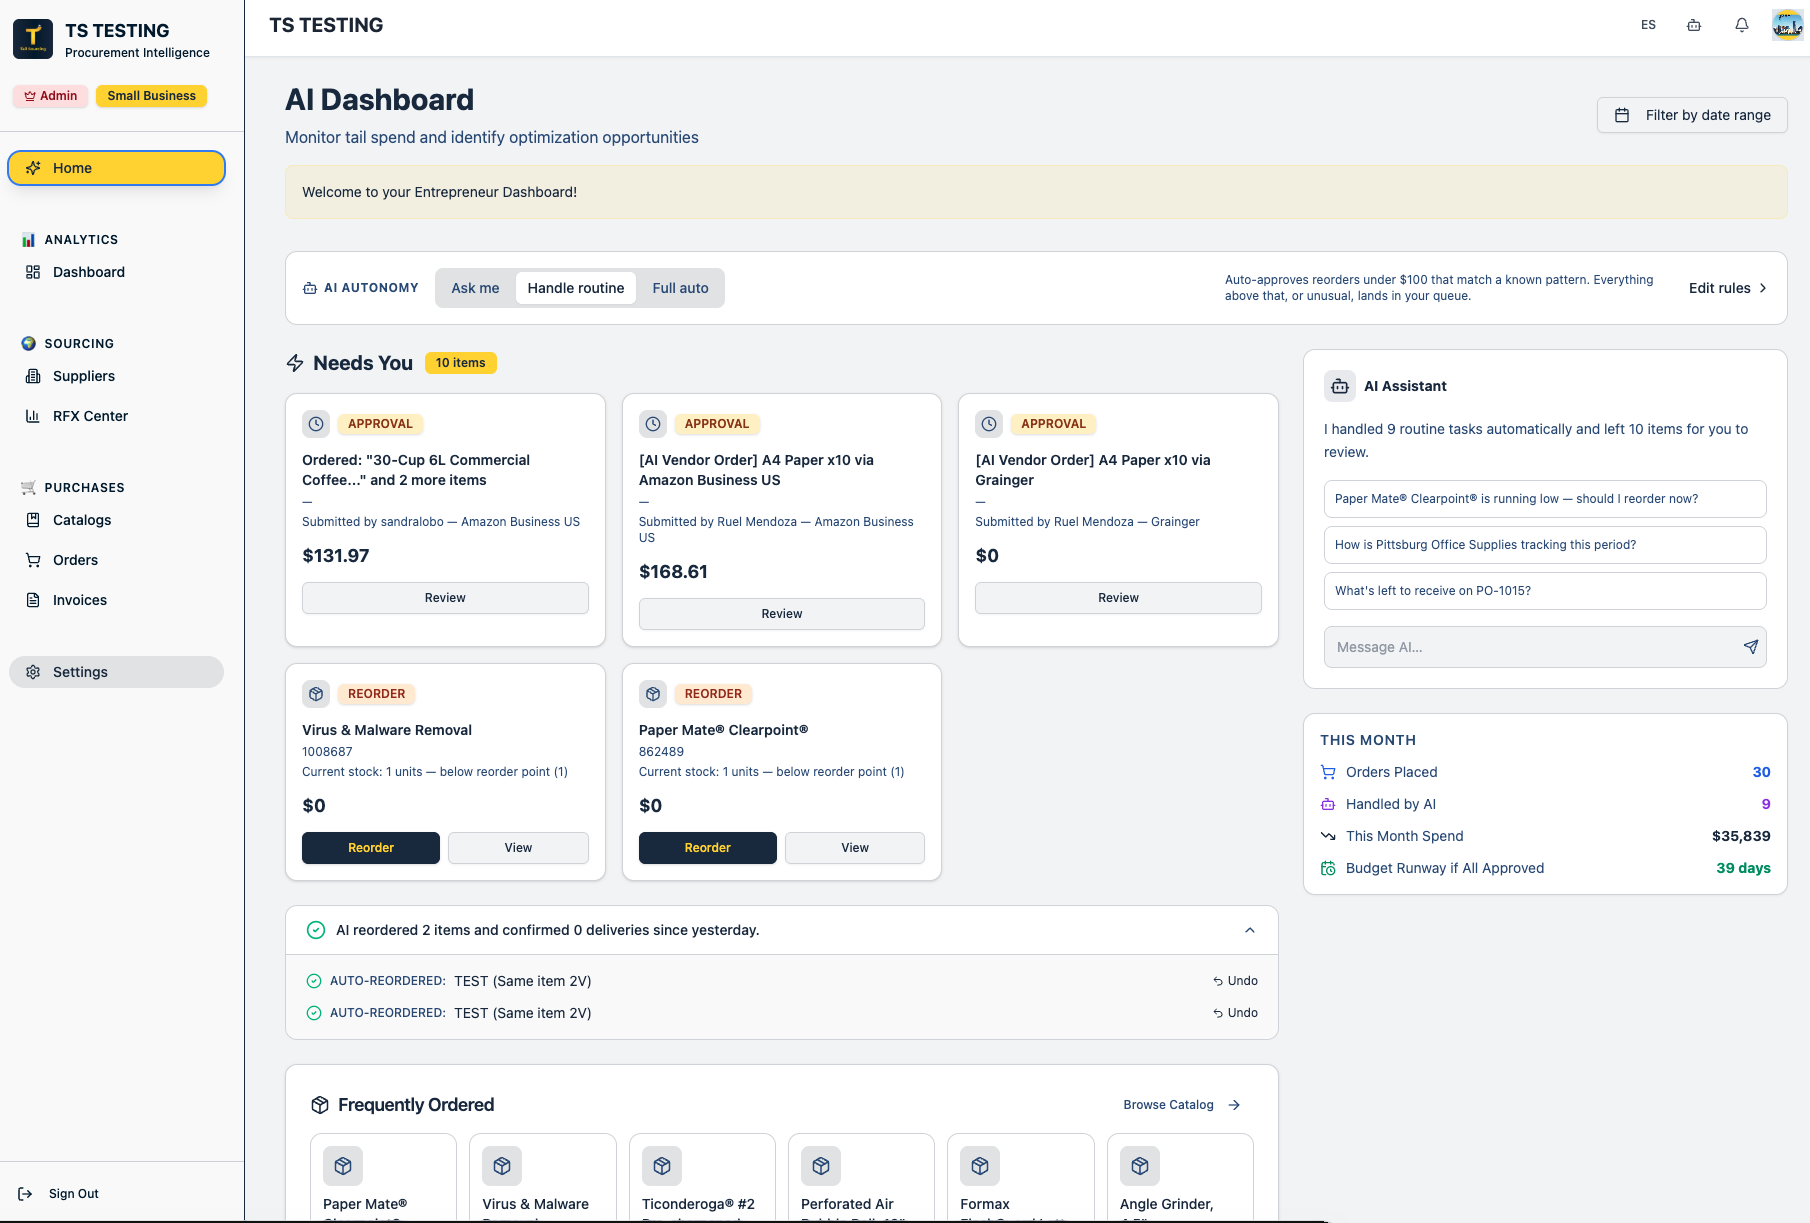Screen dimensions: 1810x1223
Task: Click the Ticonderoga #2 product icon
Action: click(x=662, y=1166)
